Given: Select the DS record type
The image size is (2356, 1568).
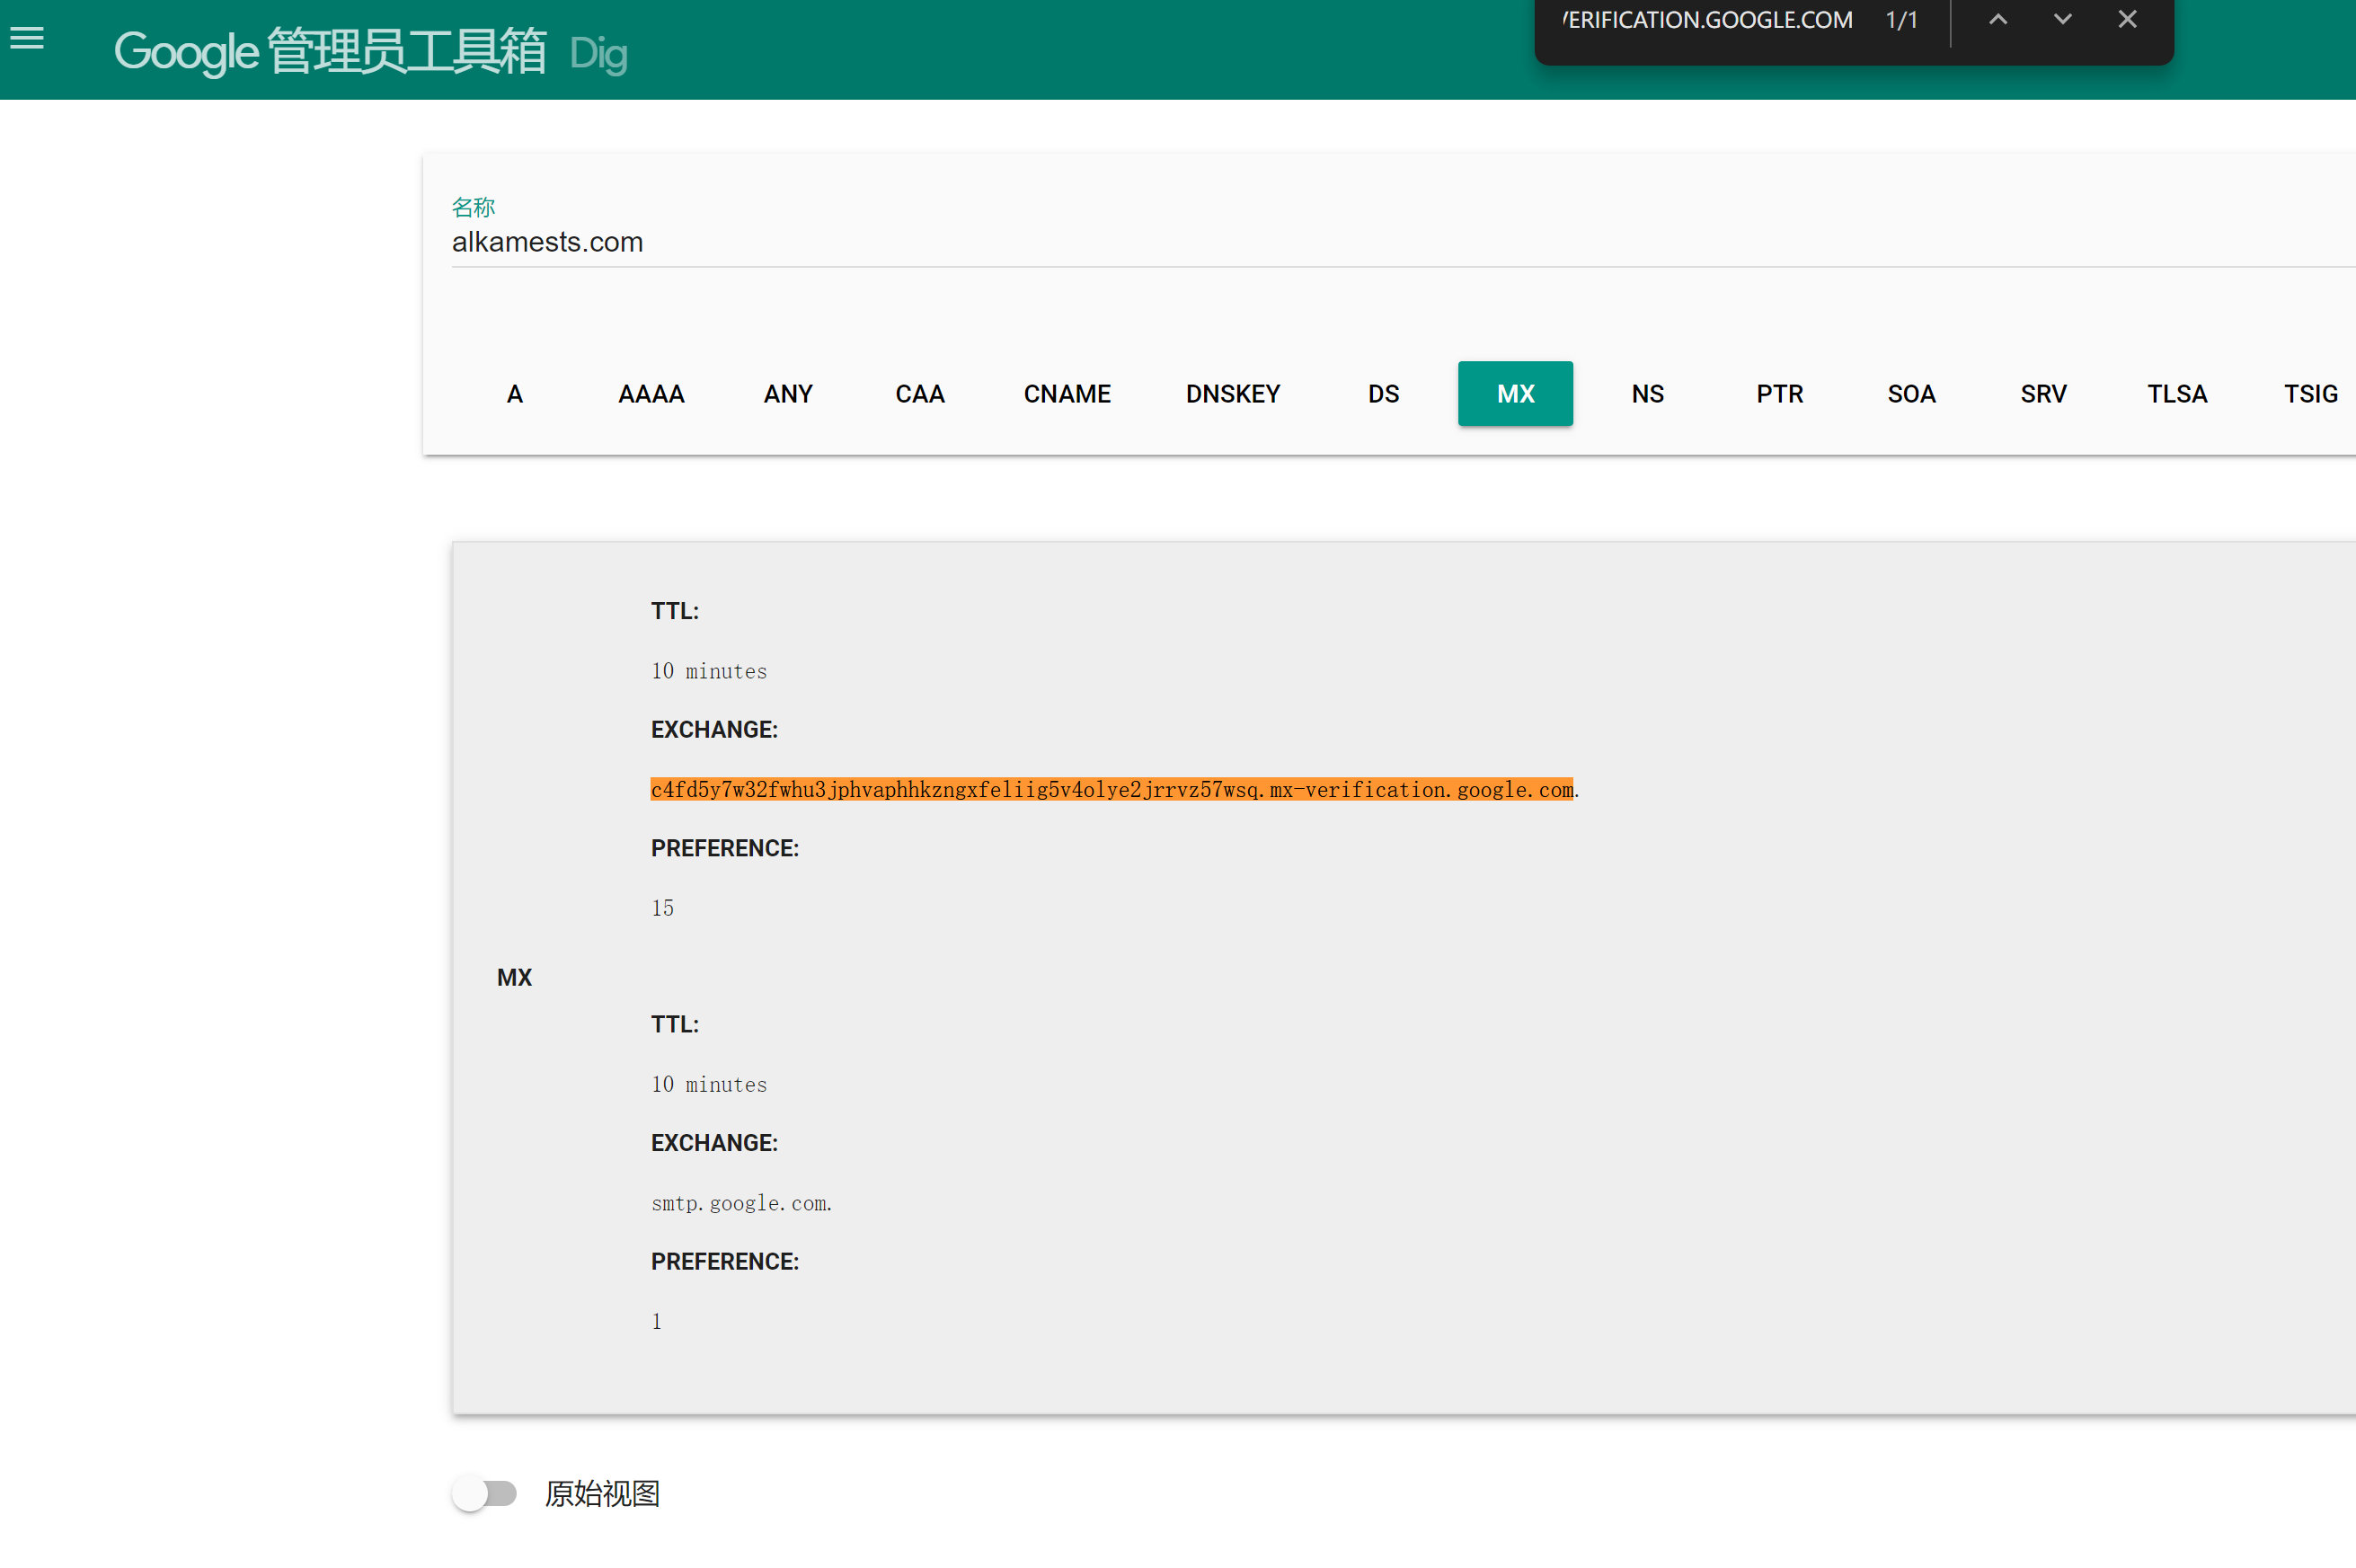Looking at the screenshot, I should pyautogui.click(x=1383, y=394).
